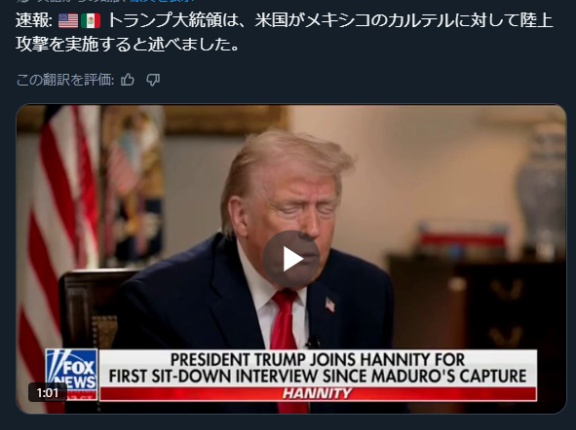Click the United States flag emoji
This screenshot has width=576, height=430.
pos(68,21)
